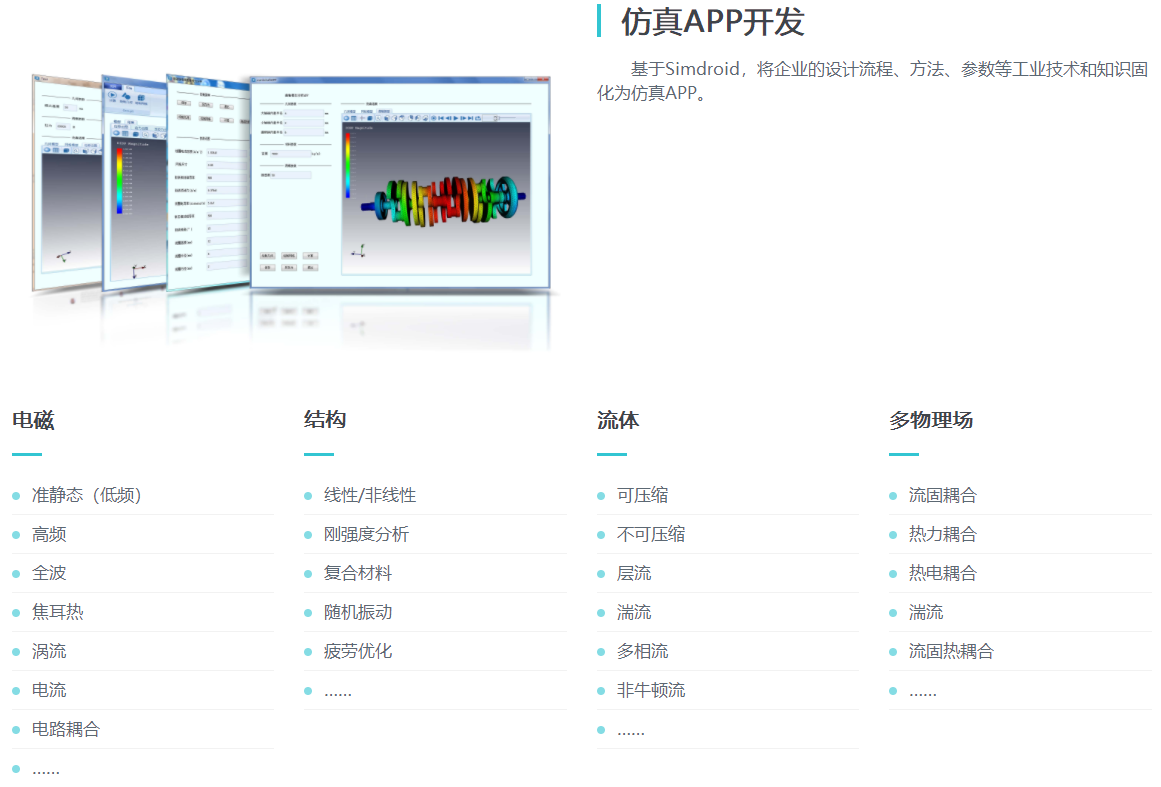Choose the 电流 item
1161x787 pixels.
point(49,690)
